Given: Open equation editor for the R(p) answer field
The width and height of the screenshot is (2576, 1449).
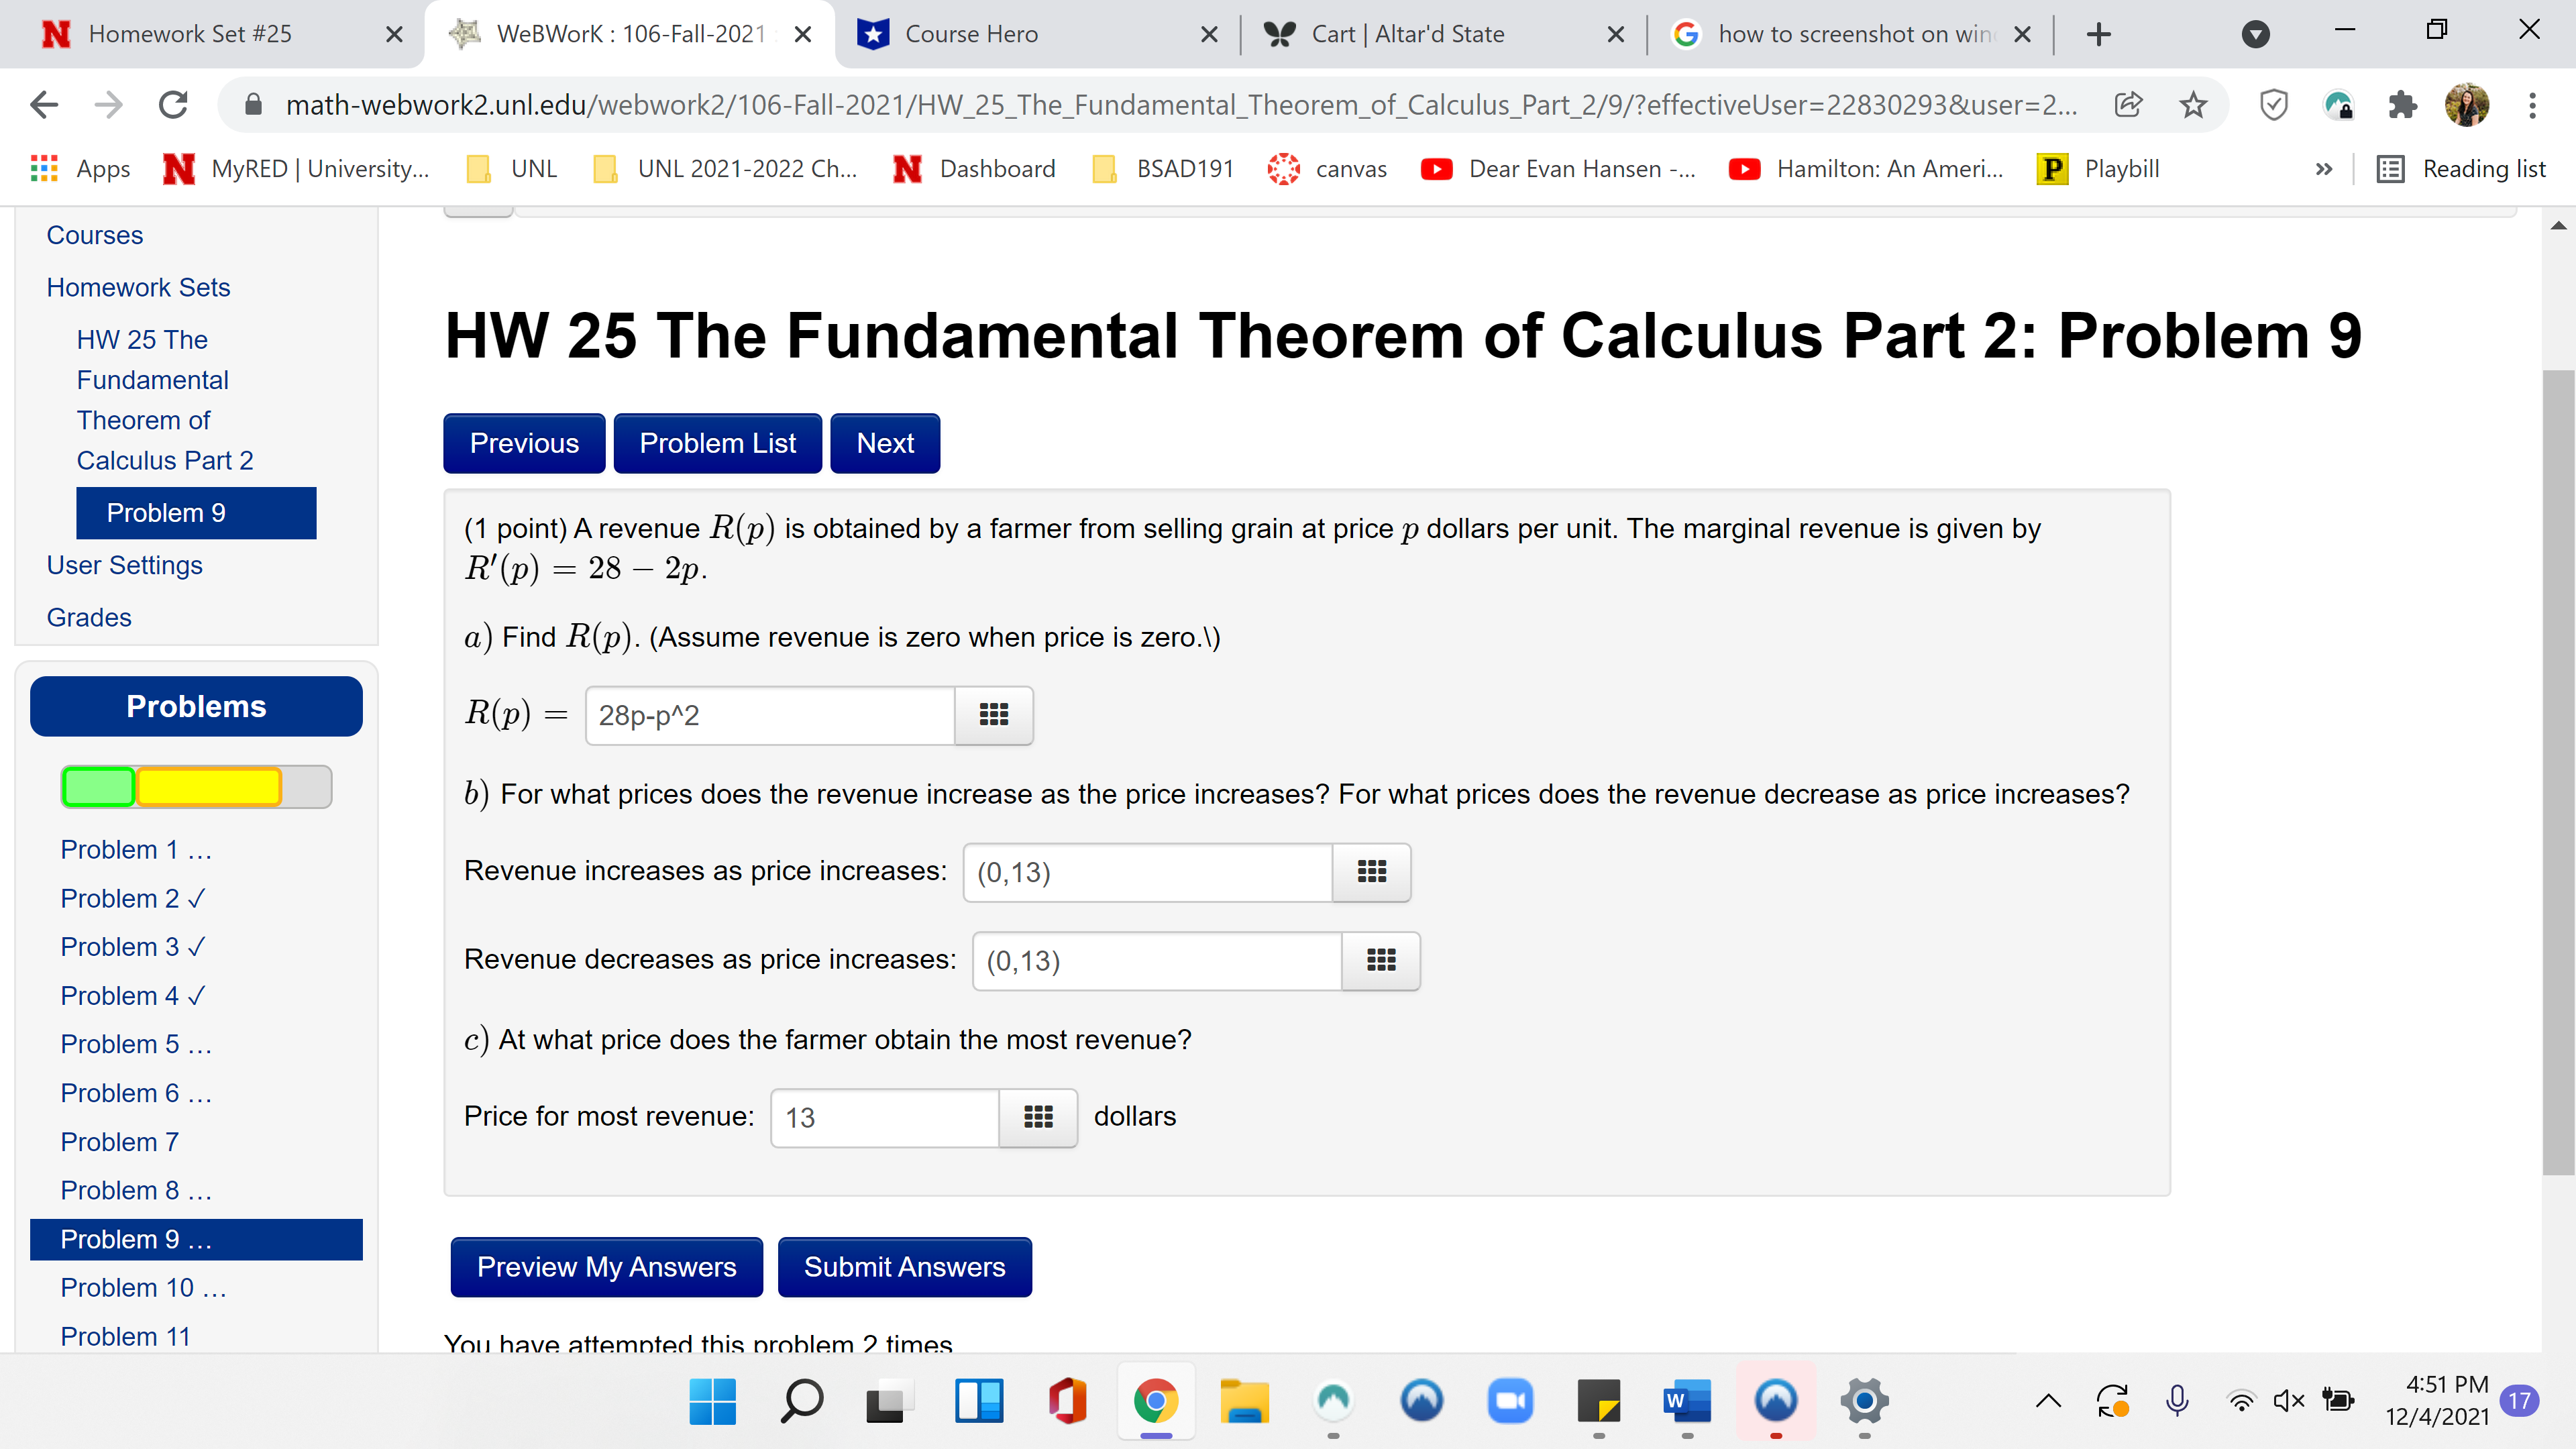Looking at the screenshot, I should coord(993,715).
